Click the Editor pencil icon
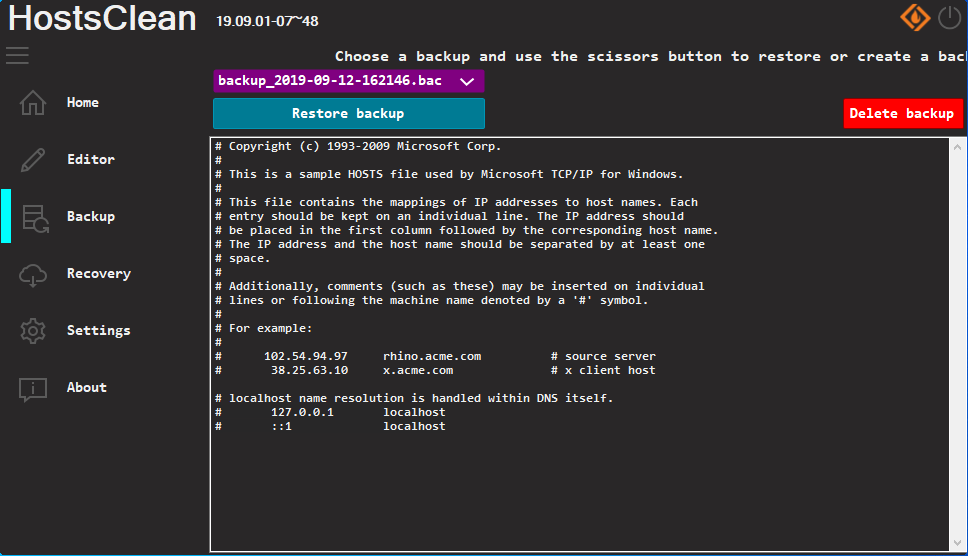The width and height of the screenshot is (968, 556). (x=33, y=160)
